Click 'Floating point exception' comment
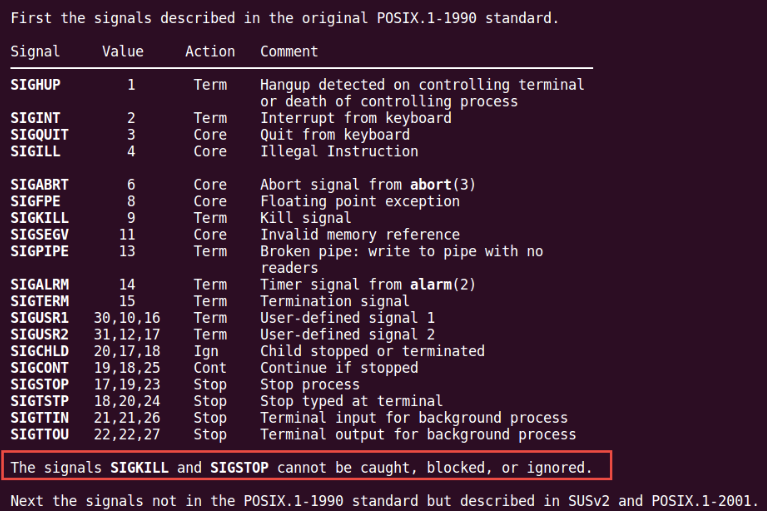Viewport: 767px width, 511px height. pyautogui.click(x=360, y=201)
